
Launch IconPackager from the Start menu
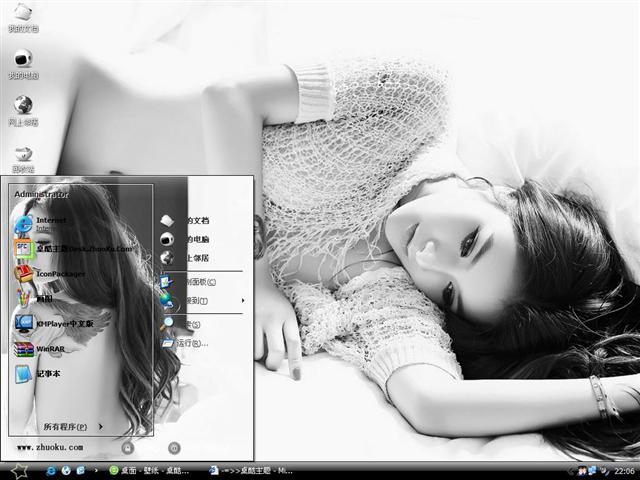tap(50, 273)
